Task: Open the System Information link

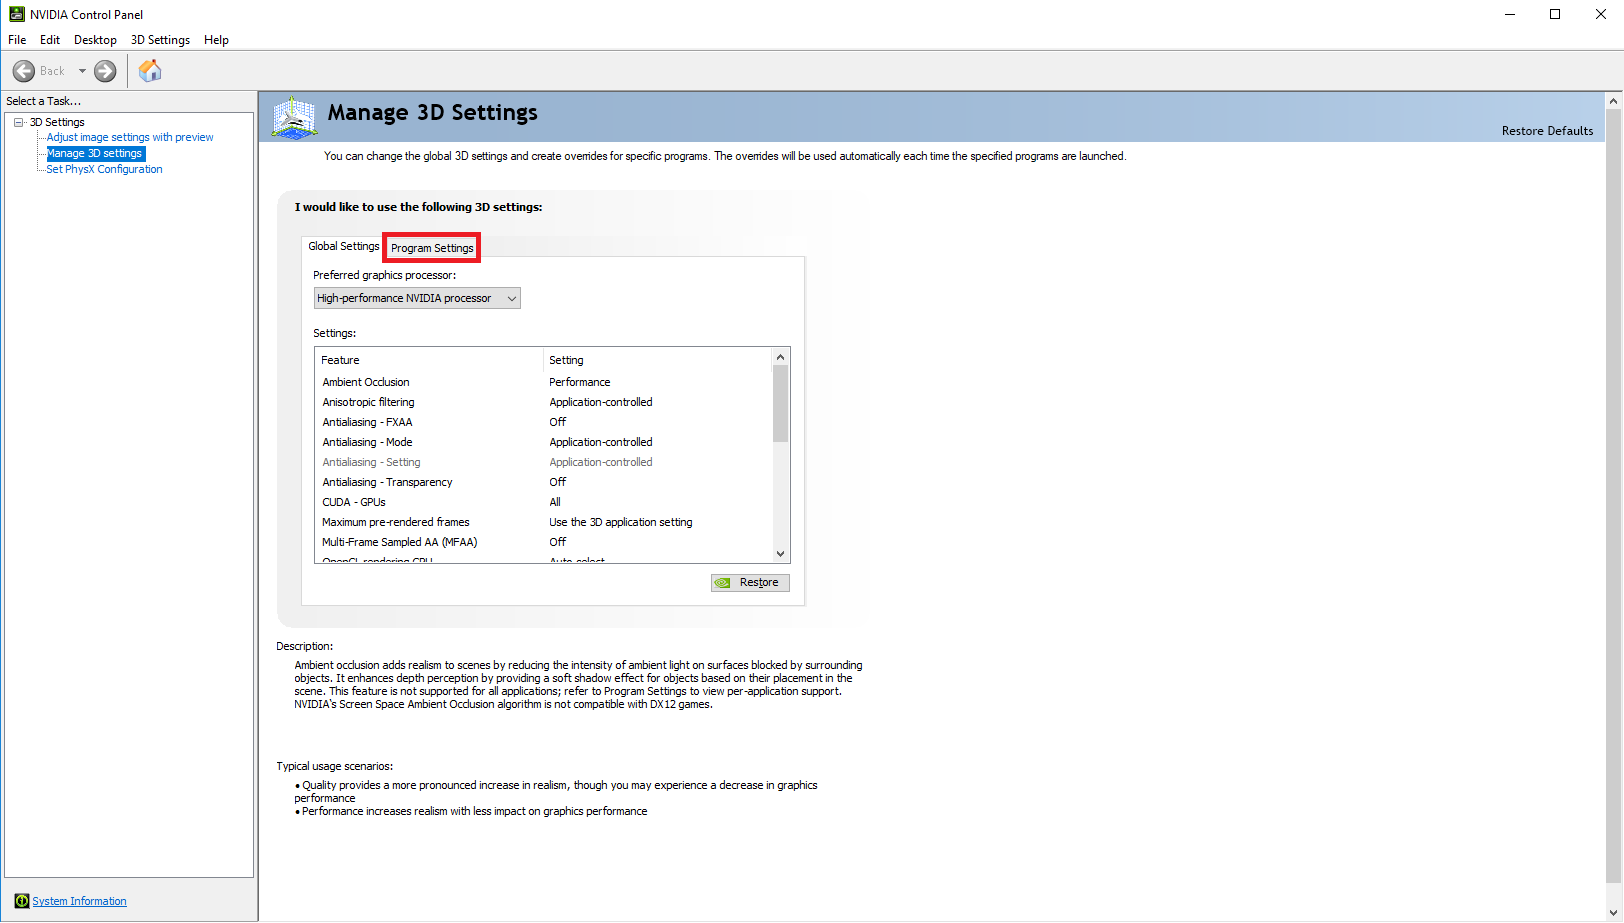Action: point(79,901)
